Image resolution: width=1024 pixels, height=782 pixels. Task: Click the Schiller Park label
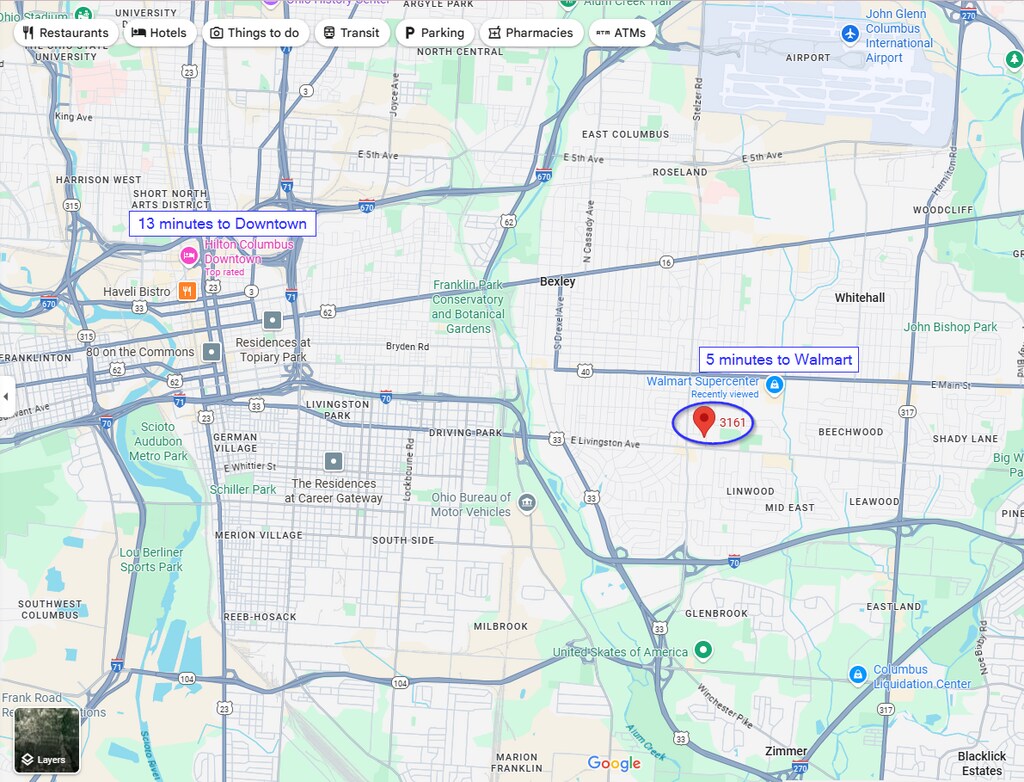(243, 489)
